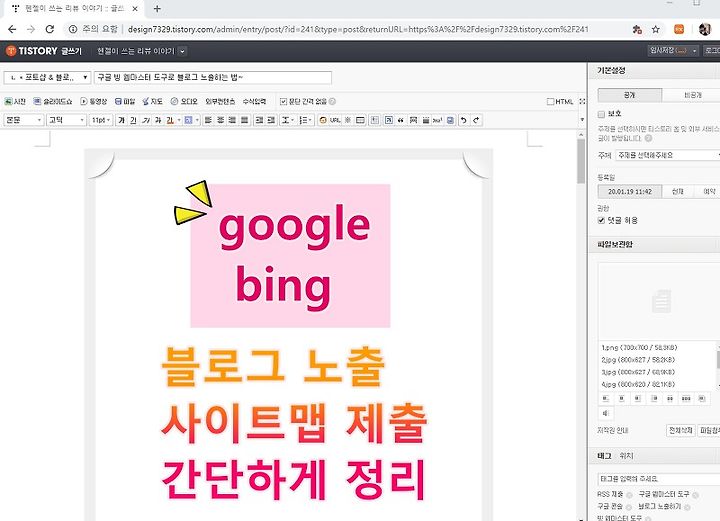Image resolution: width=720 pixels, height=521 pixels.
Task: Click the 전체삭제 delete all button
Action: [x=681, y=431]
